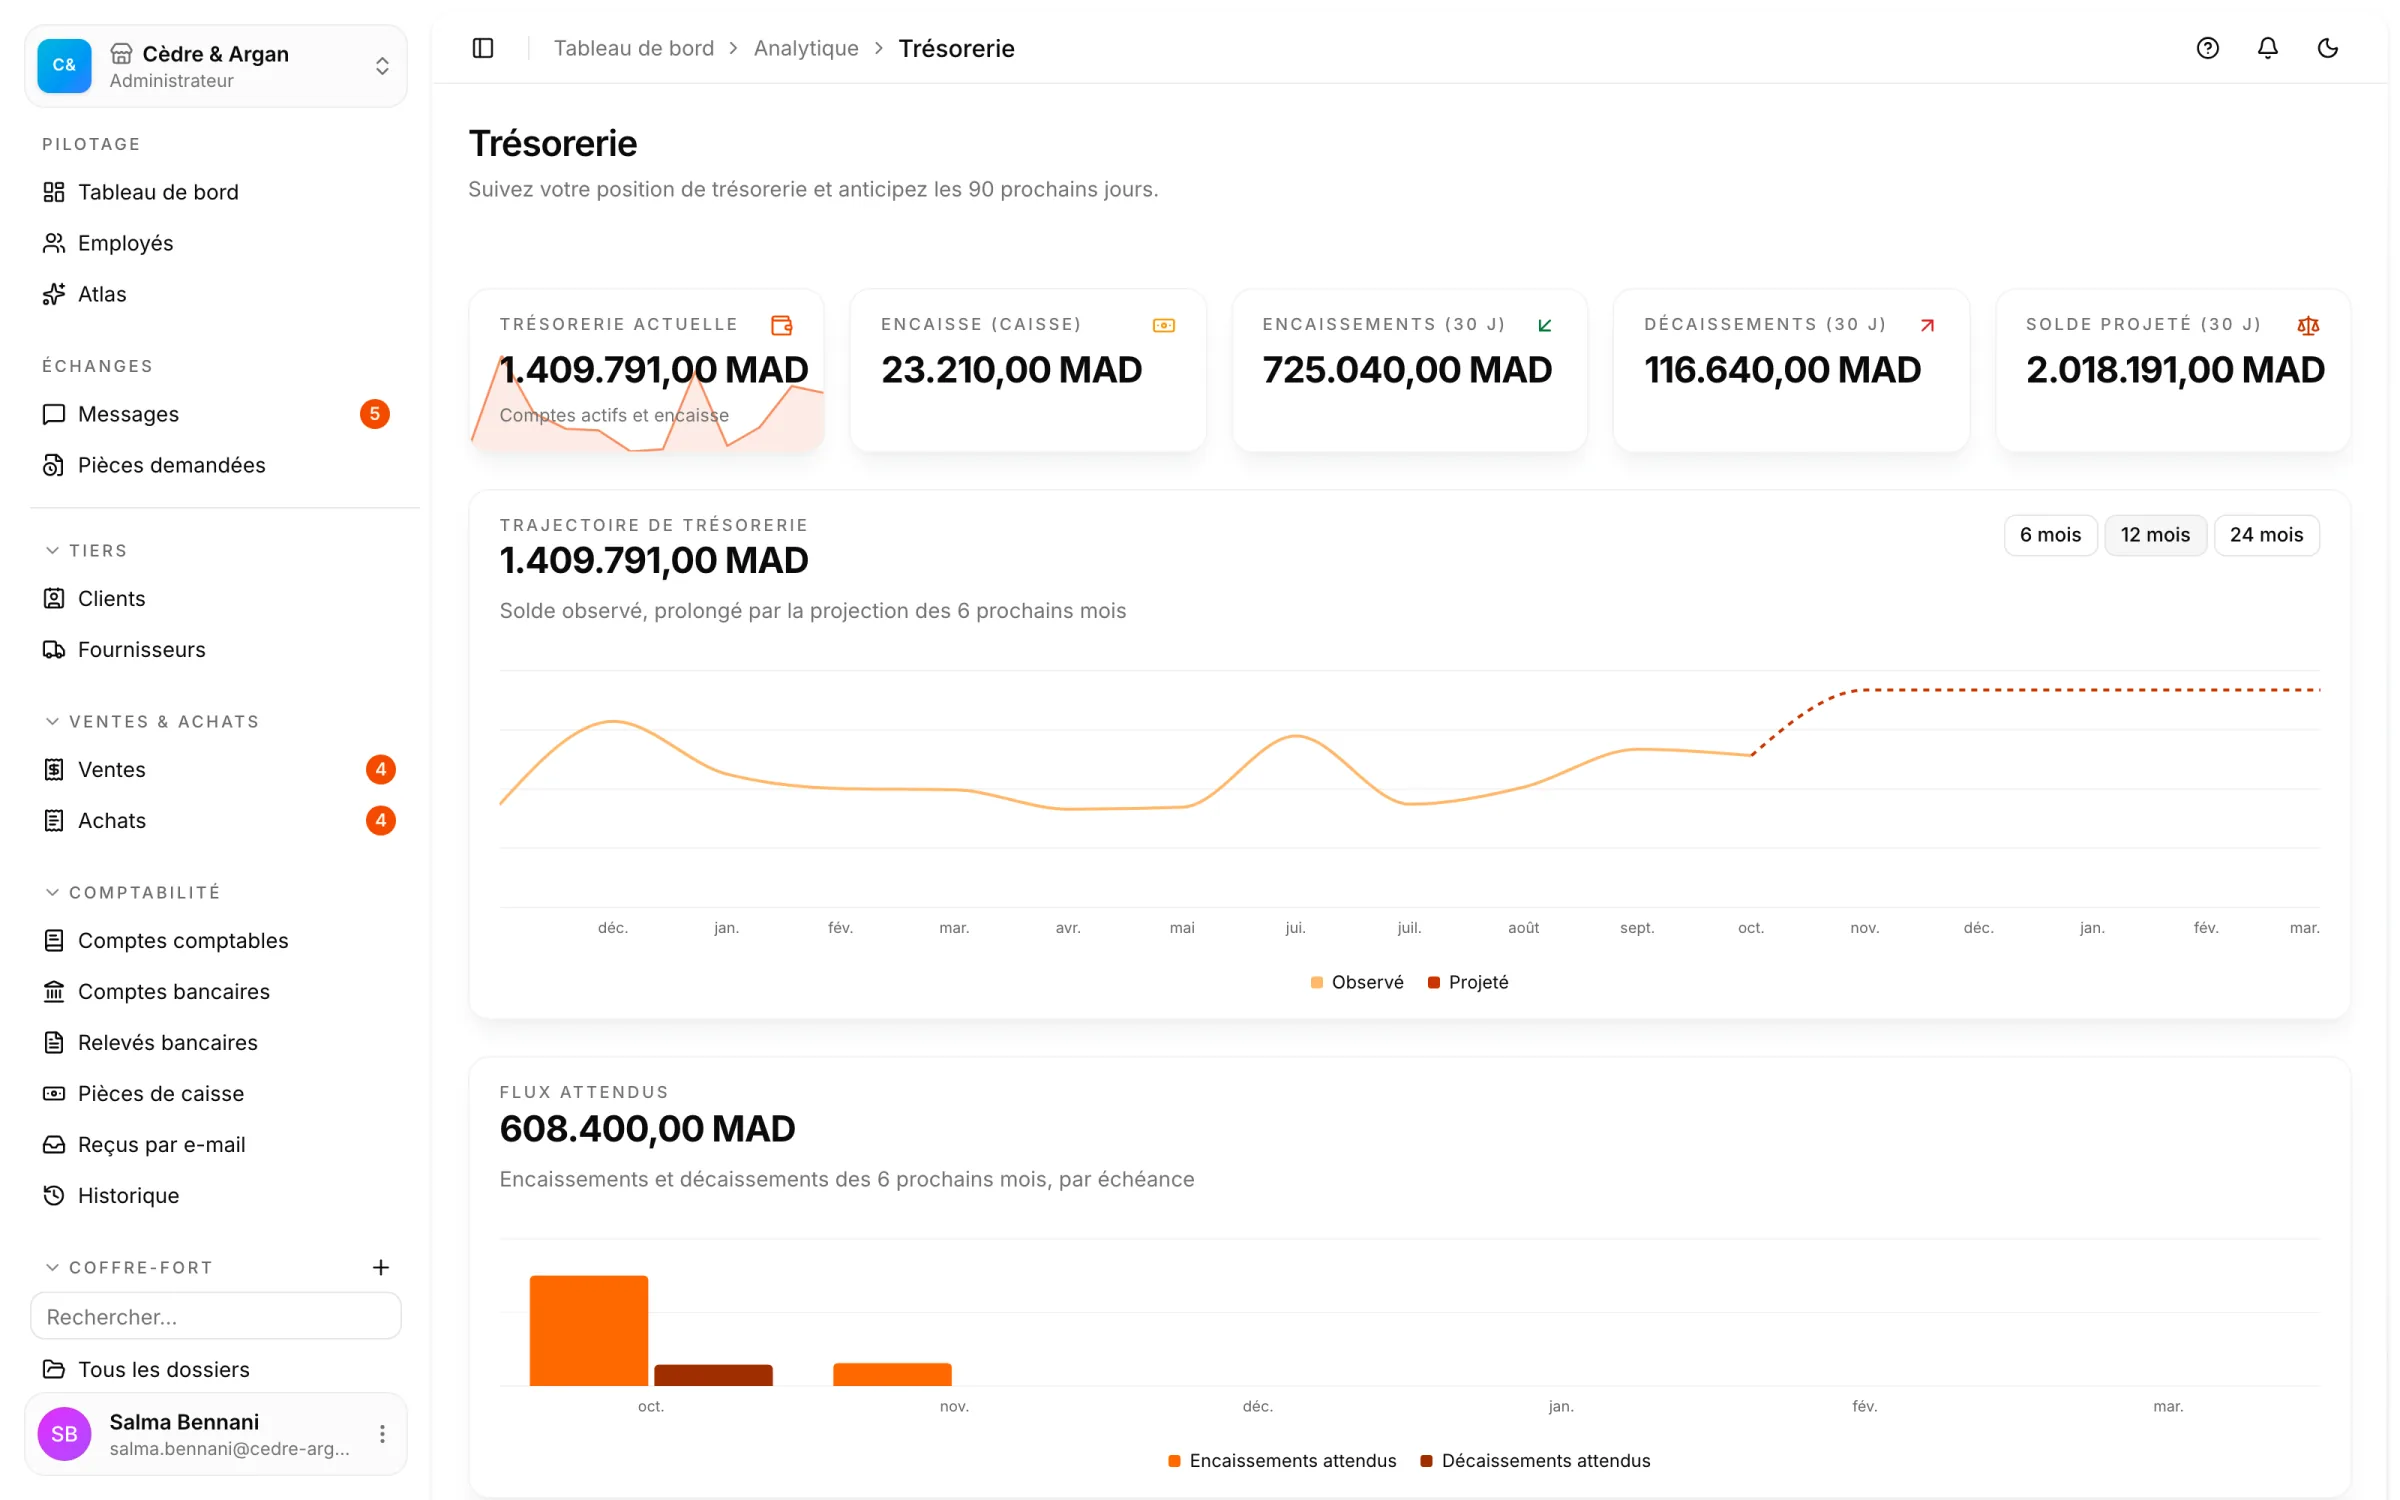Toggle dark mode moon icon
The image size is (2400, 1500).
(2327, 48)
